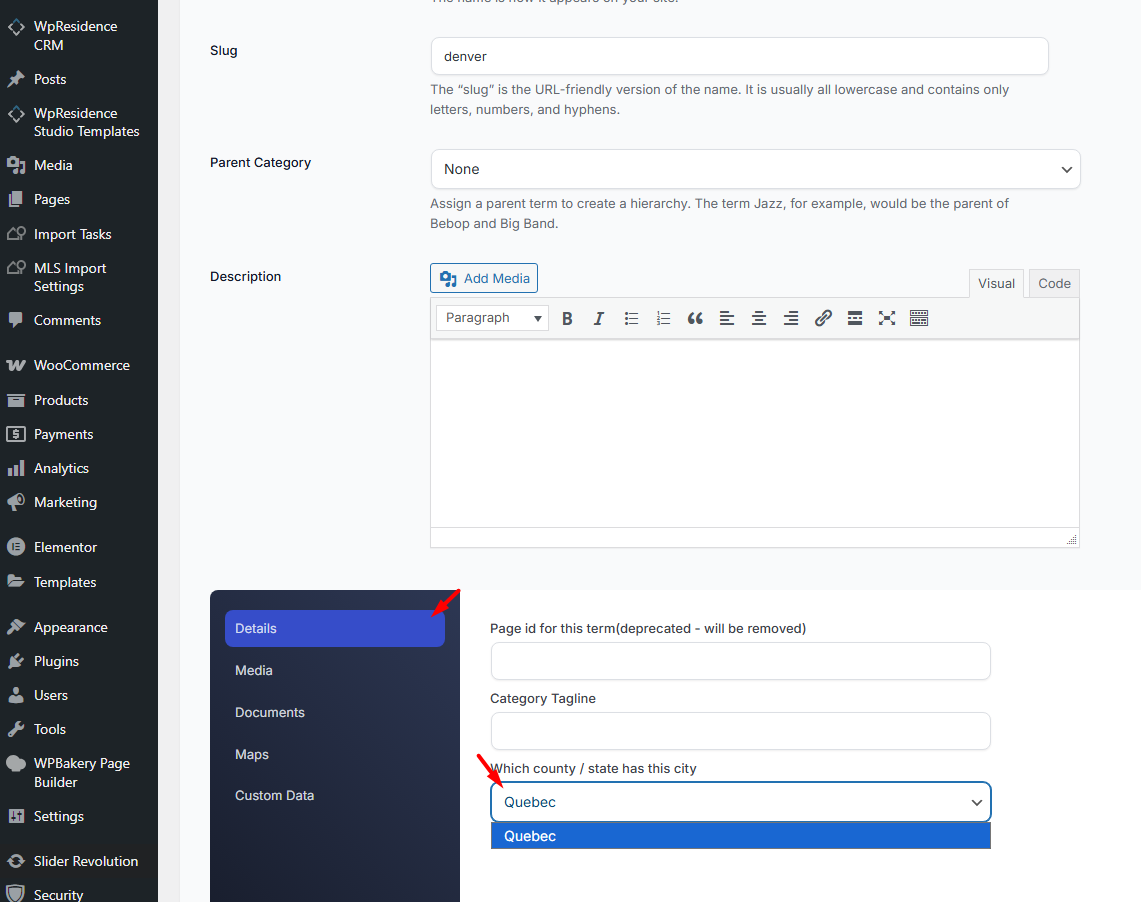1141x902 pixels.
Task: Switch to the Code editor tab
Action: pyautogui.click(x=1054, y=284)
